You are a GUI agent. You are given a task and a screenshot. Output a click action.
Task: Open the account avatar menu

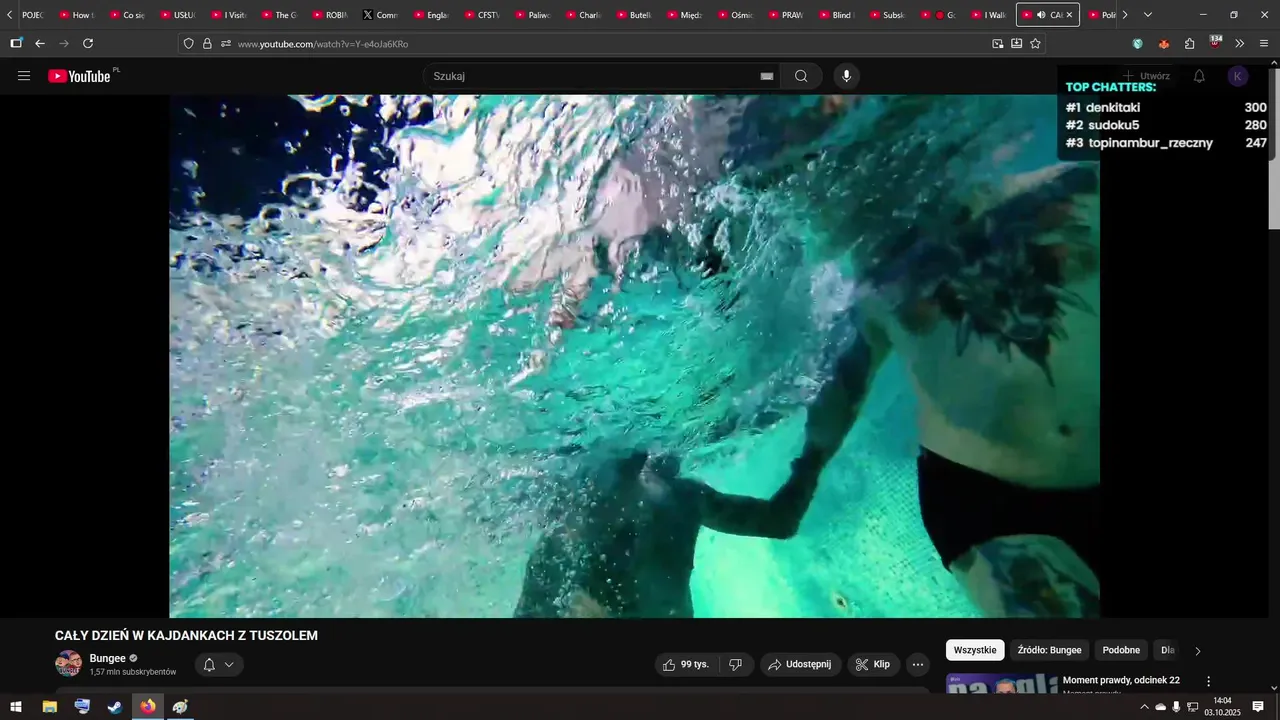[x=1238, y=76]
